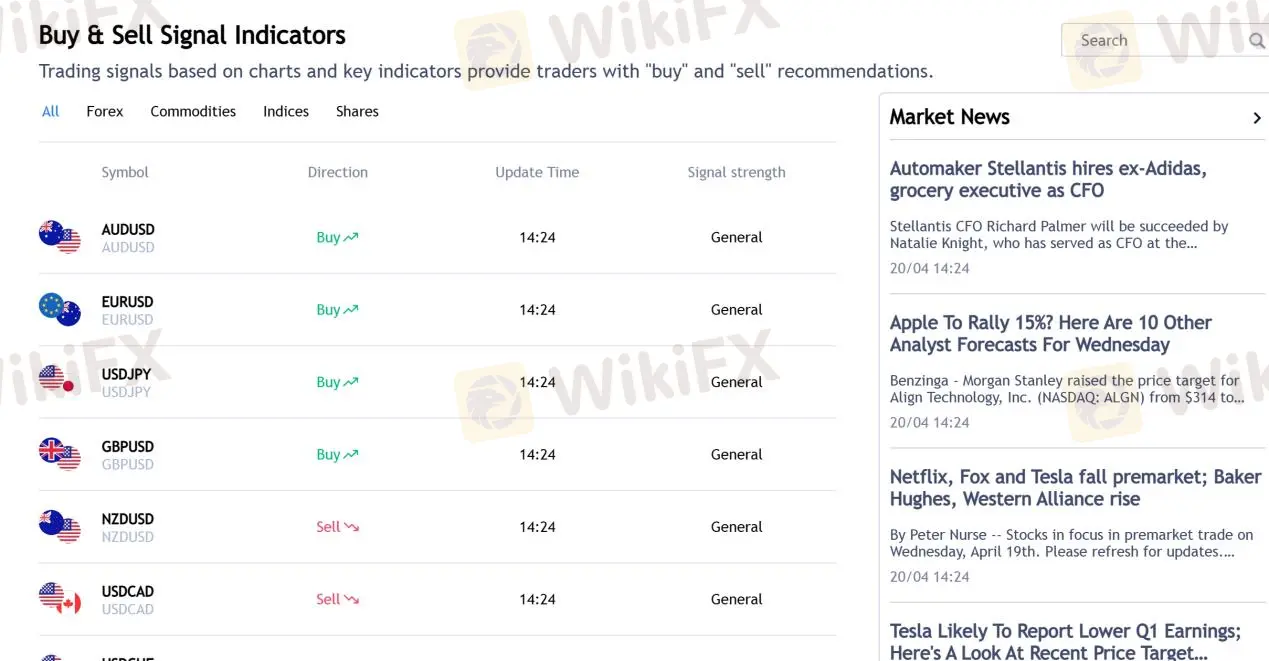Select the All signals tab
The image size is (1269, 661).
coord(50,111)
